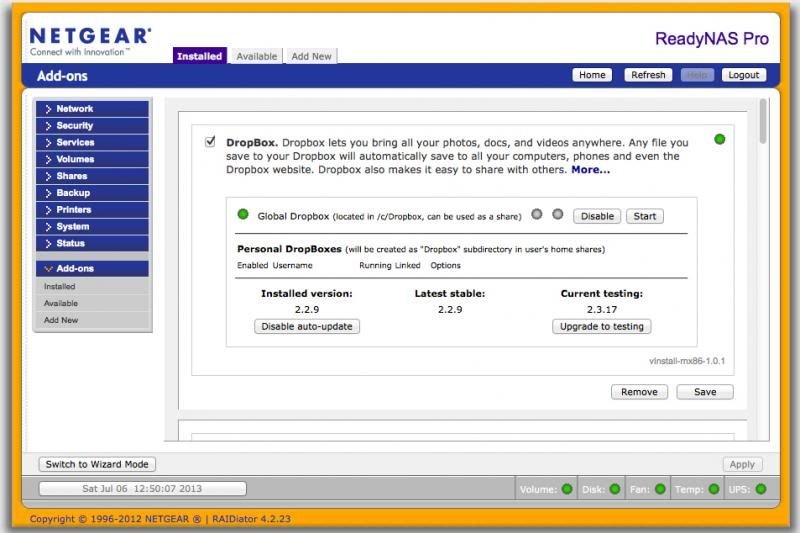The image size is (800, 533).
Task: Click the Logout button
Action: (743, 75)
